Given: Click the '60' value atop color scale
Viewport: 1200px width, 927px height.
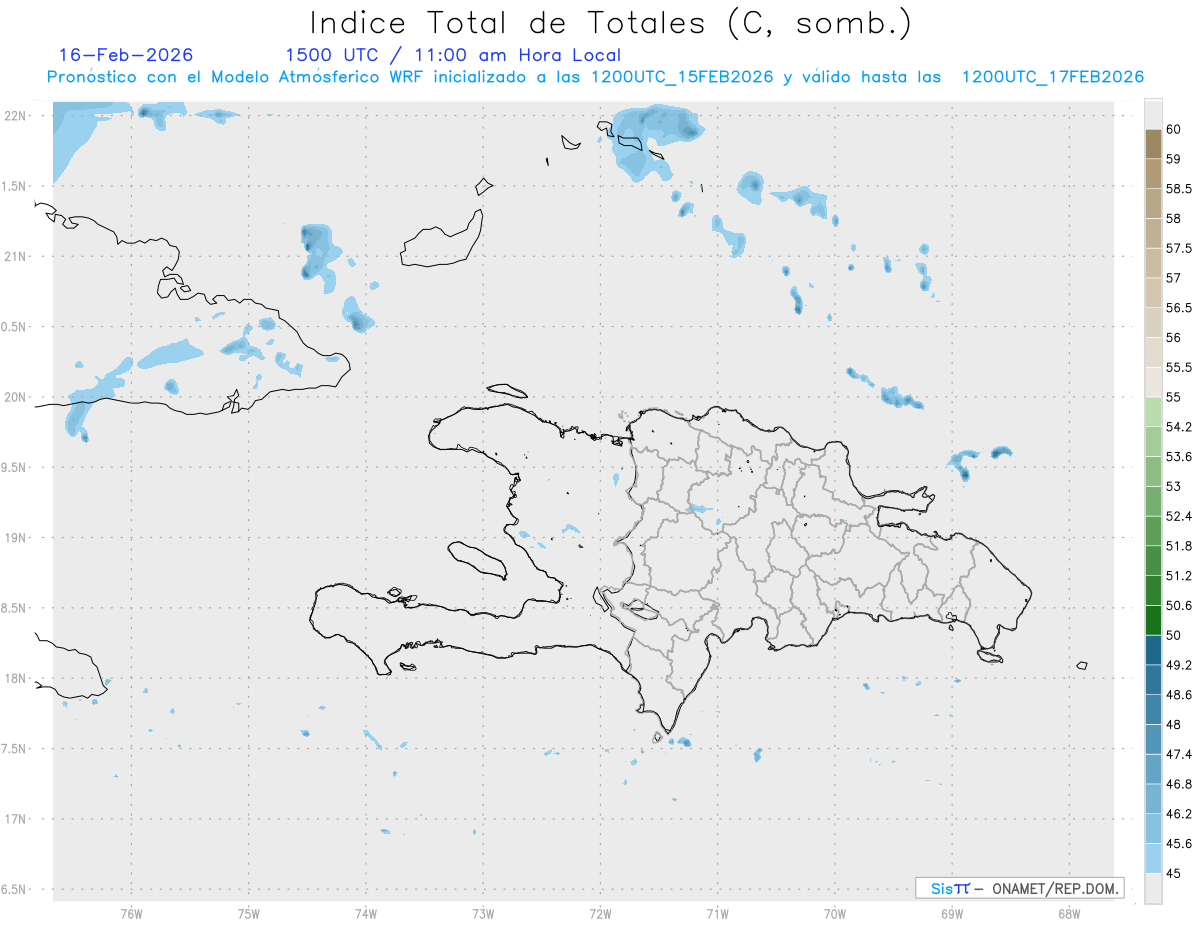Looking at the screenshot, I should [1173, 129].
